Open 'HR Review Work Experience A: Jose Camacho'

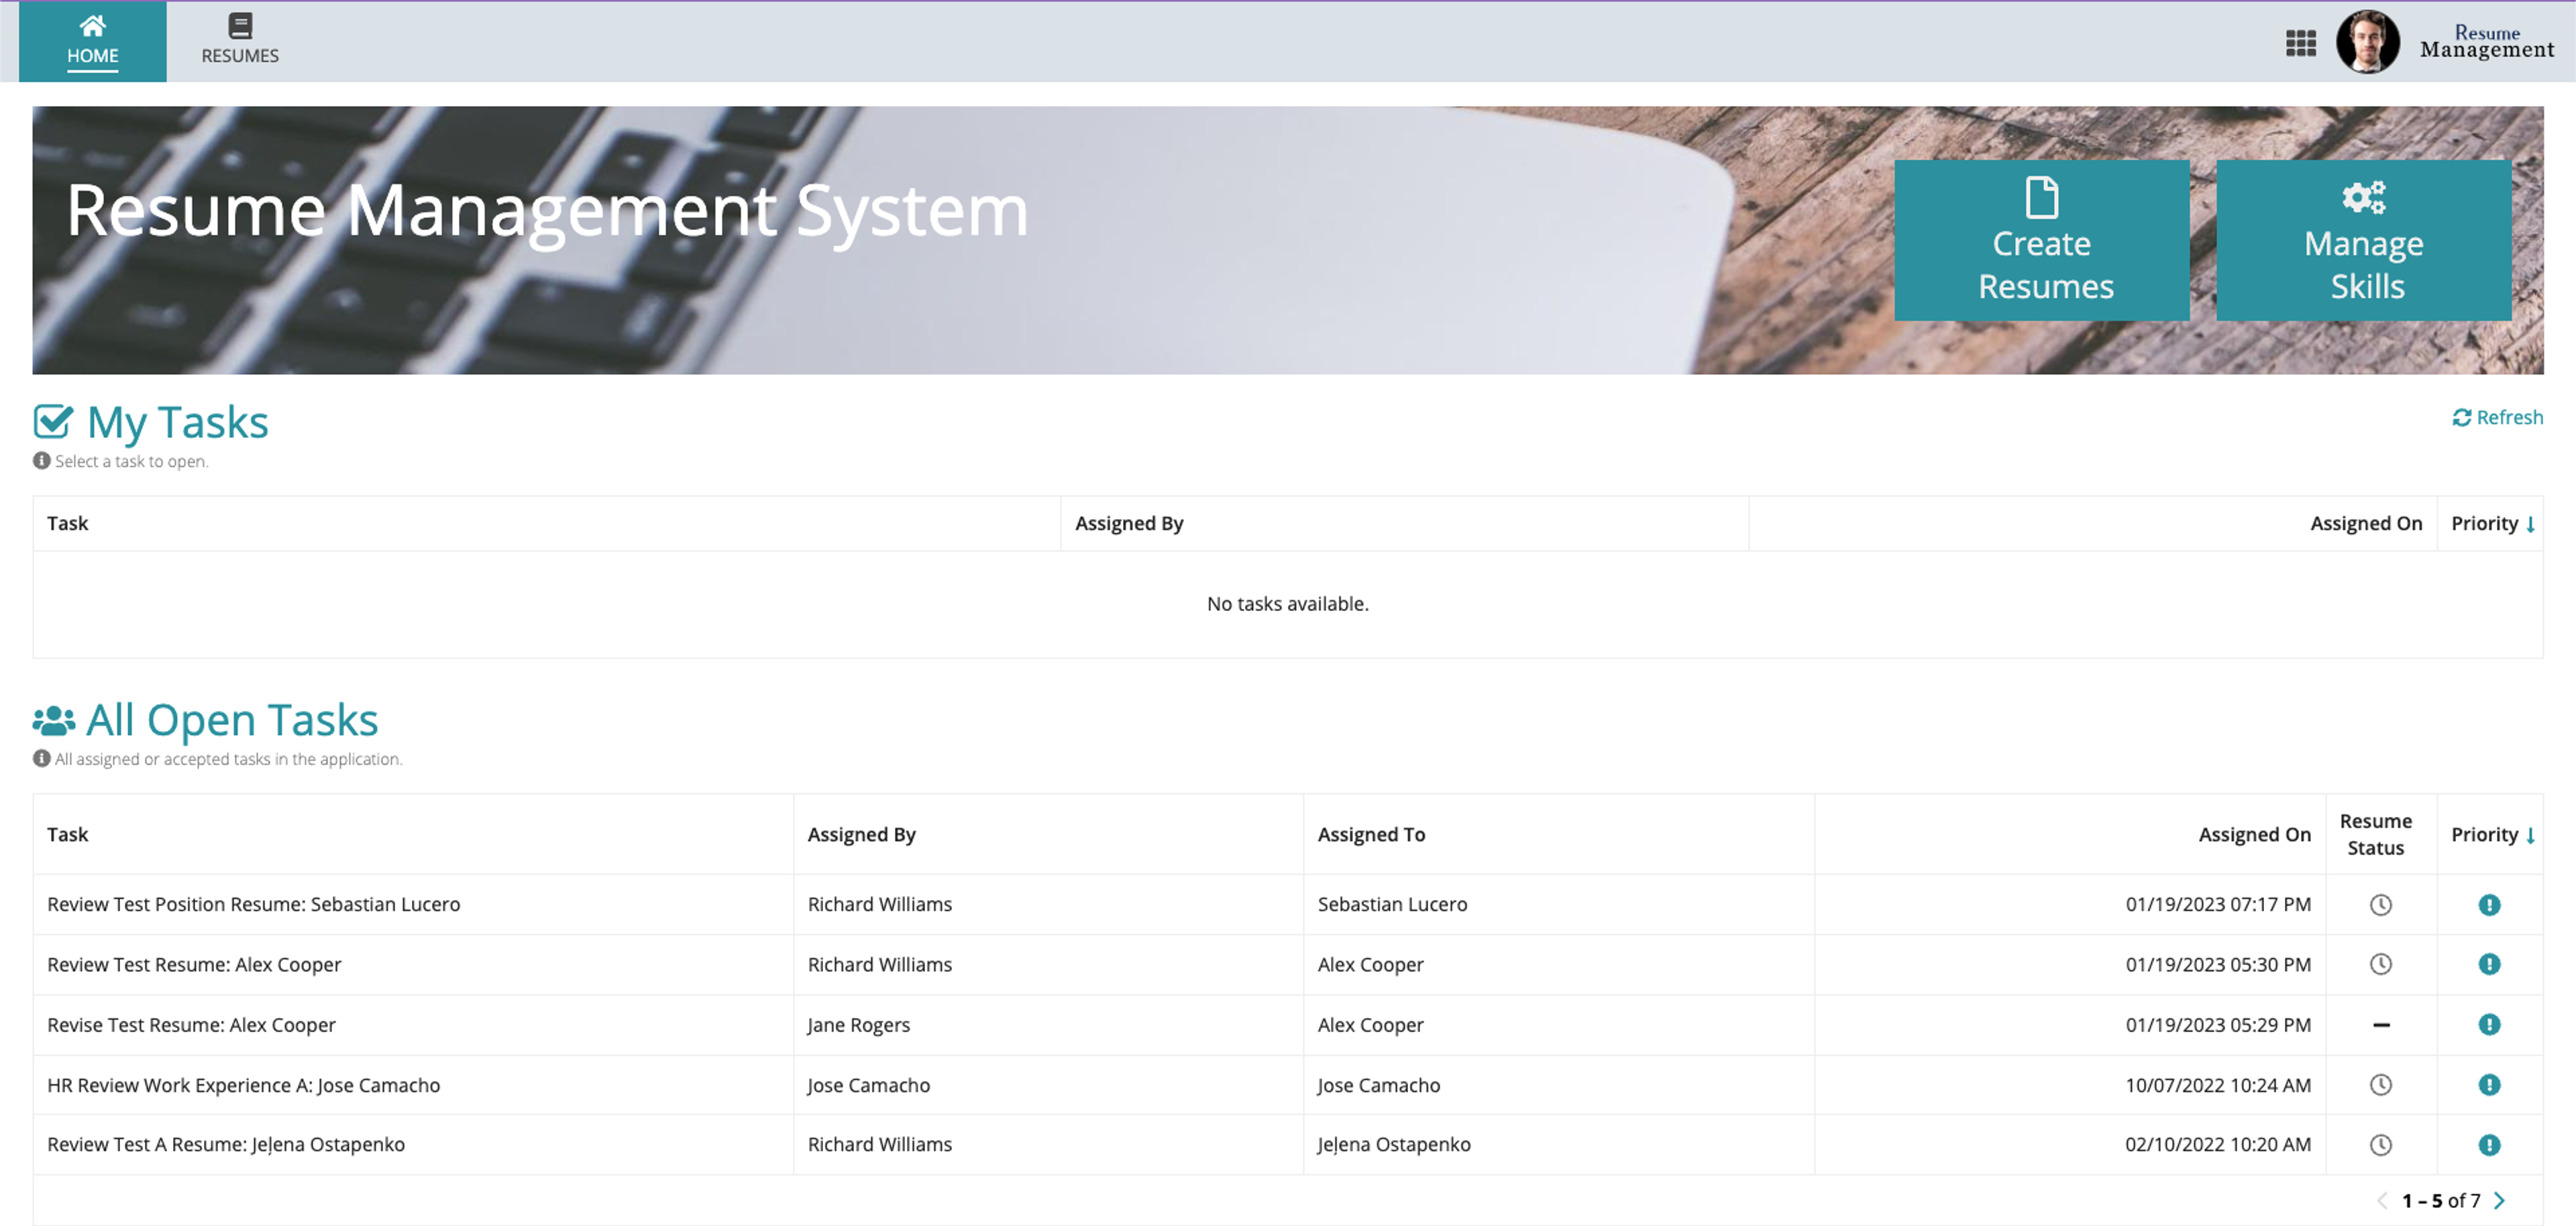(x=243, y=1085)
